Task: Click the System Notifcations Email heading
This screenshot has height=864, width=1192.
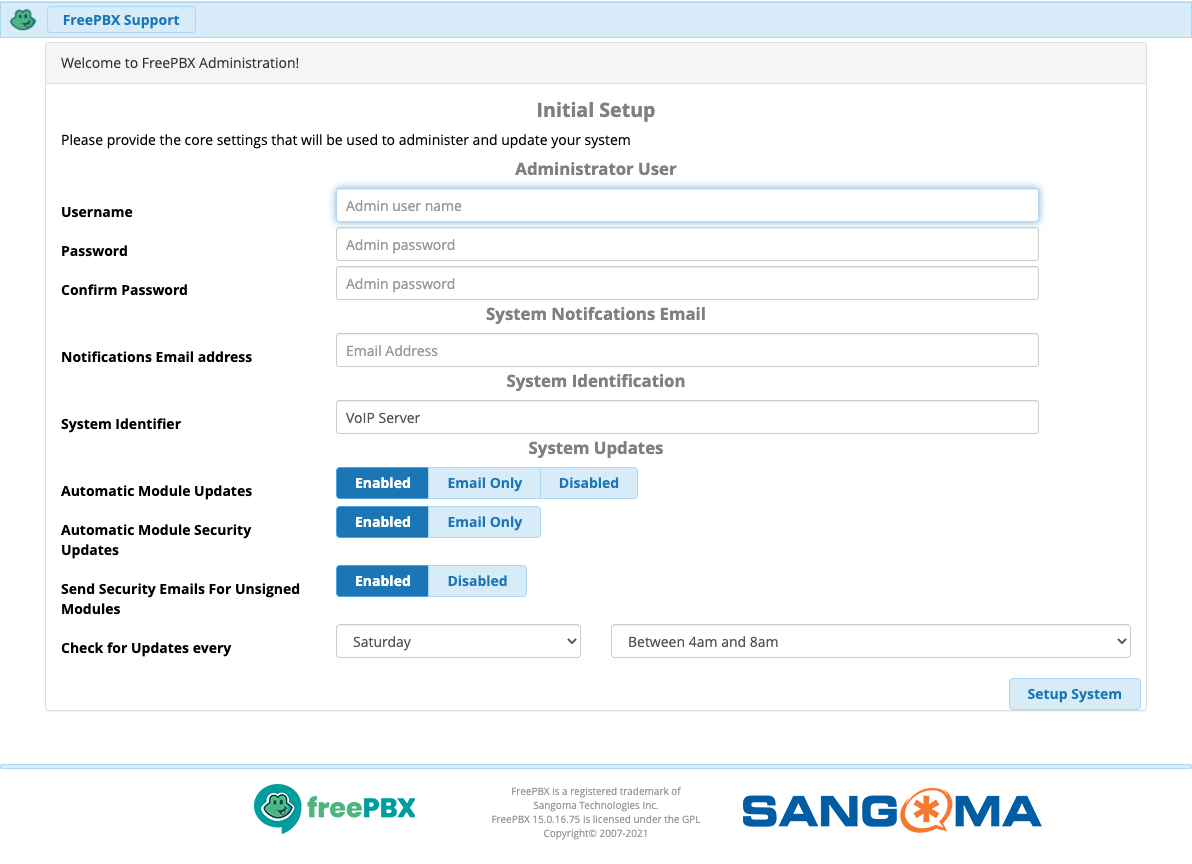Action: coord(596,314)
